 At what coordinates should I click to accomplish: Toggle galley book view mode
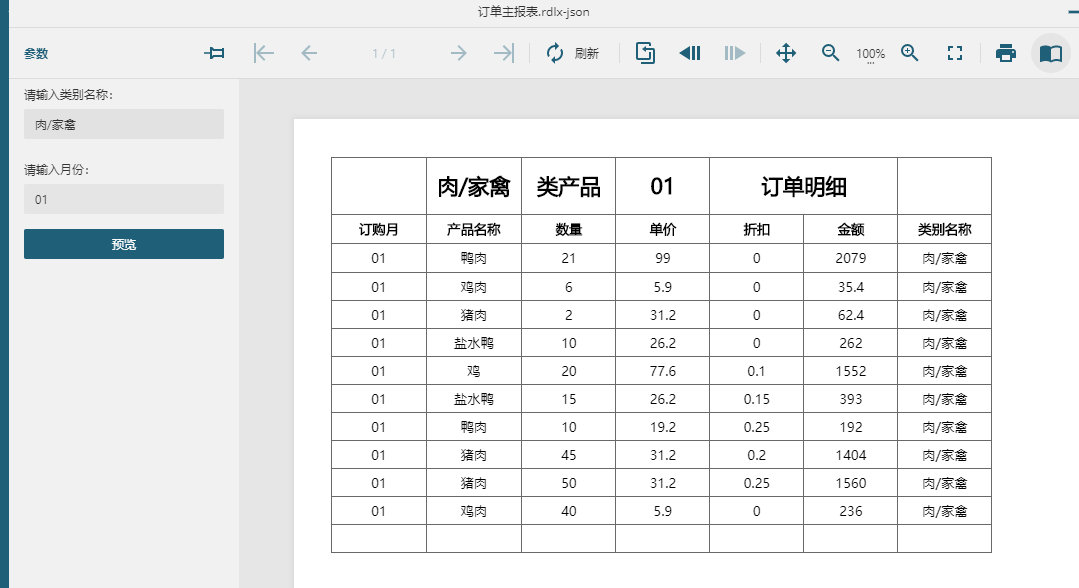pyautogui.click(x=1051, y=53)
